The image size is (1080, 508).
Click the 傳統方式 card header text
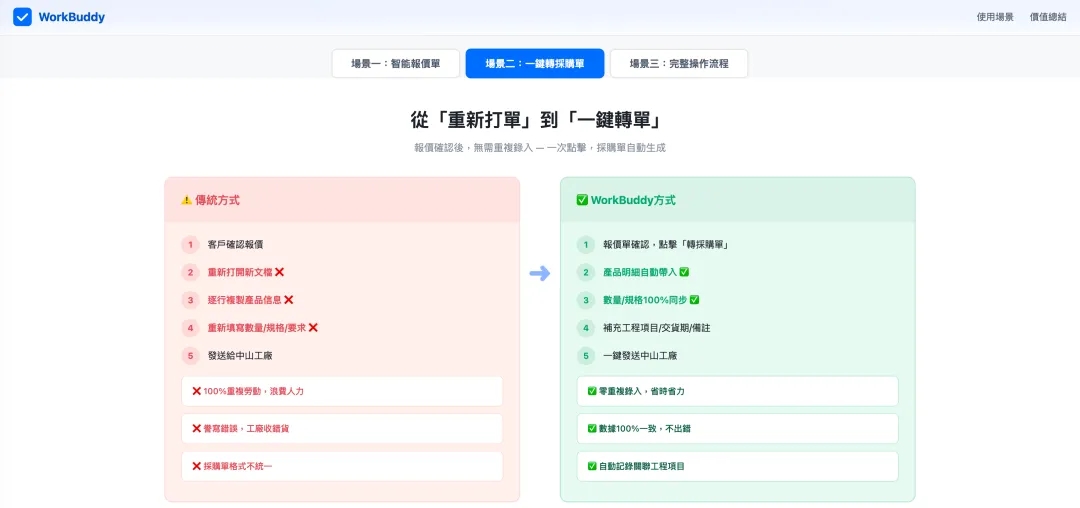pos(217,200)
